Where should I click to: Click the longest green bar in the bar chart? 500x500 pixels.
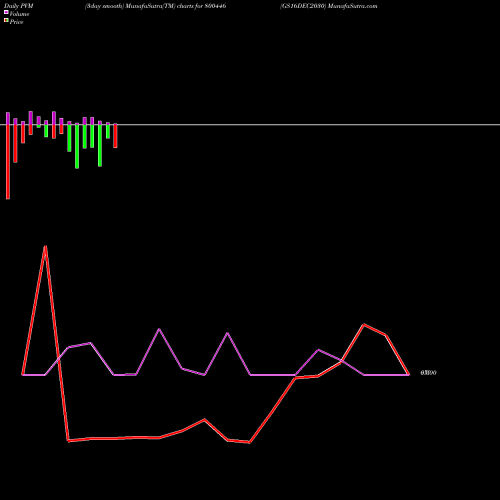coord(77,146)
